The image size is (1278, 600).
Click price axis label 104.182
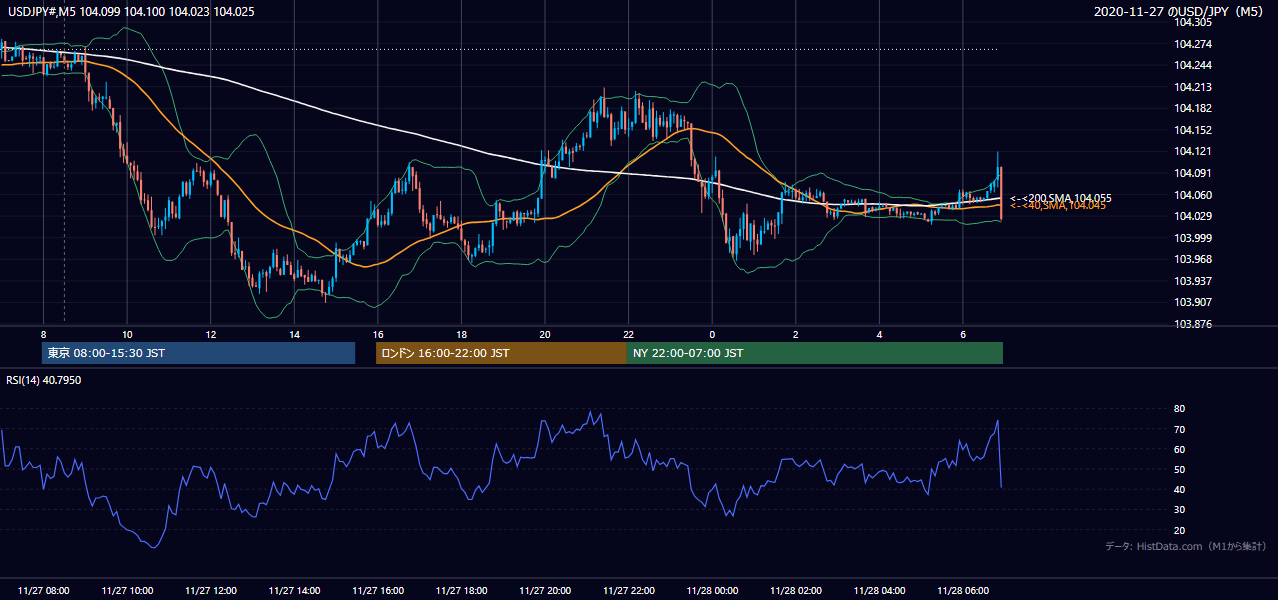tap(1193, 108)
